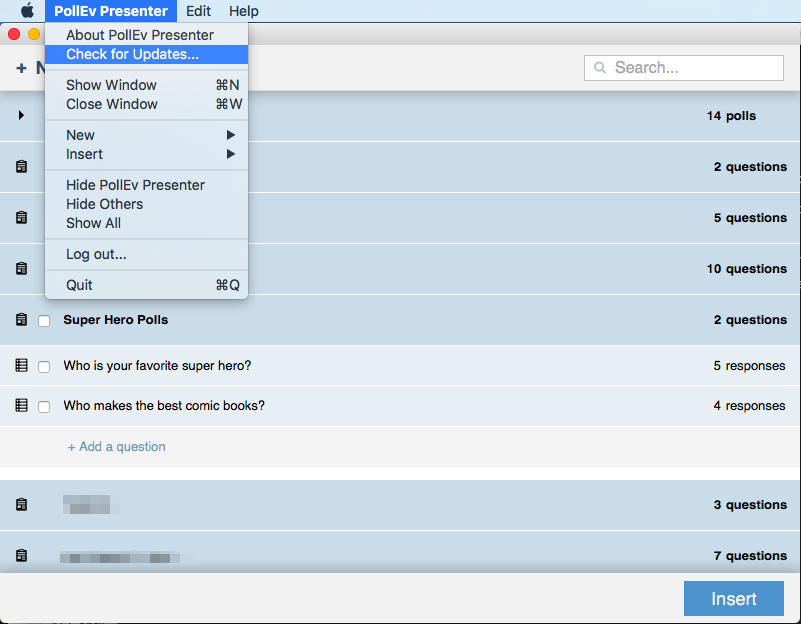This screenshot has height=624, width=801.
Task: Expand the 14 polls group triangle
Action: [x=21, y=115]
